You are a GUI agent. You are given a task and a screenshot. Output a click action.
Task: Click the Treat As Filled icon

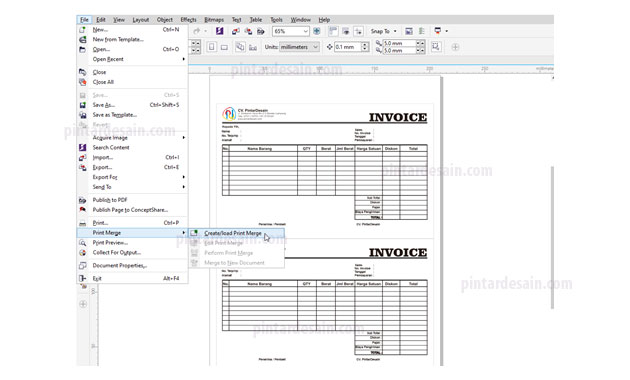(436, 47)
